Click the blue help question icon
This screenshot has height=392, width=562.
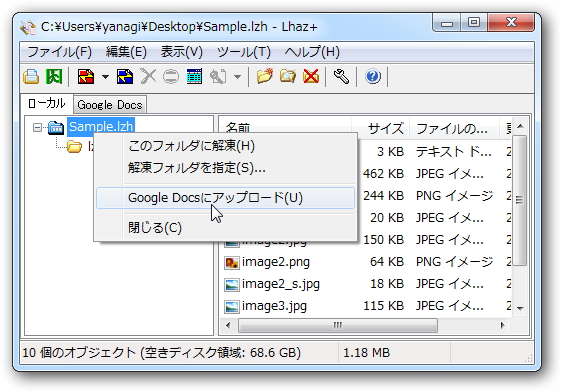(373, 76)
